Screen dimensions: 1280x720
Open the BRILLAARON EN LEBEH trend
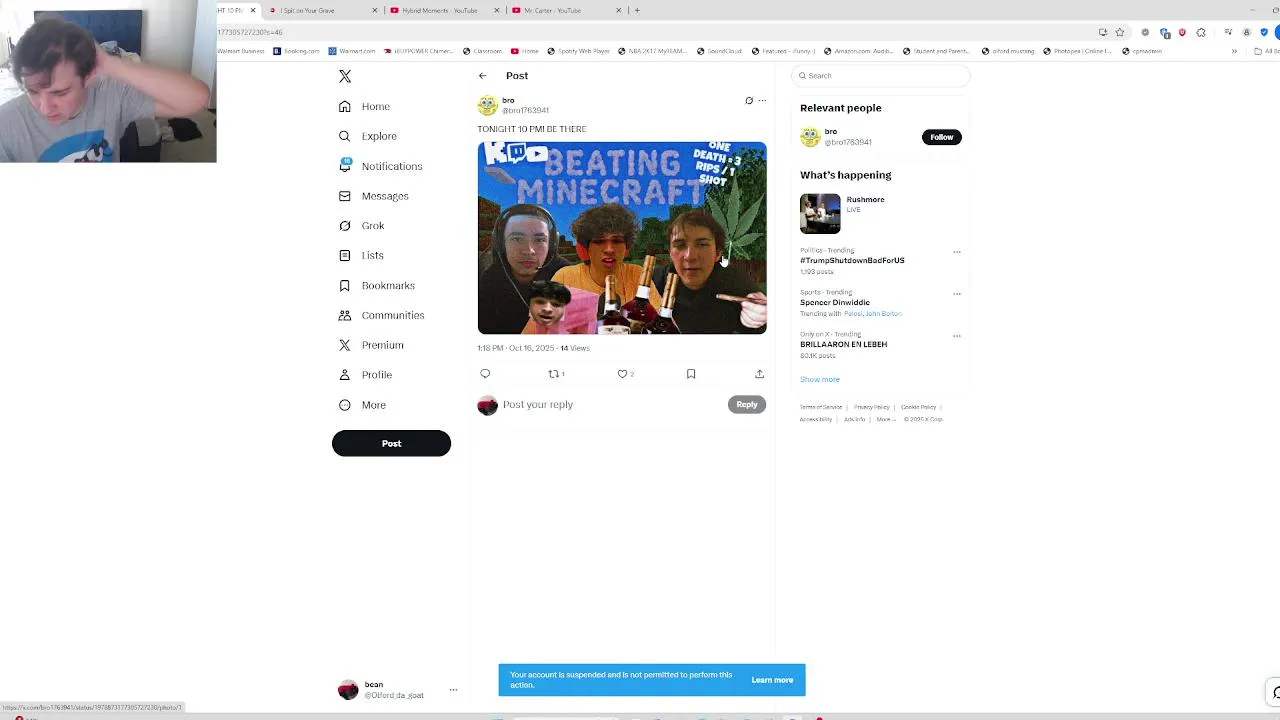coord(843,344)
